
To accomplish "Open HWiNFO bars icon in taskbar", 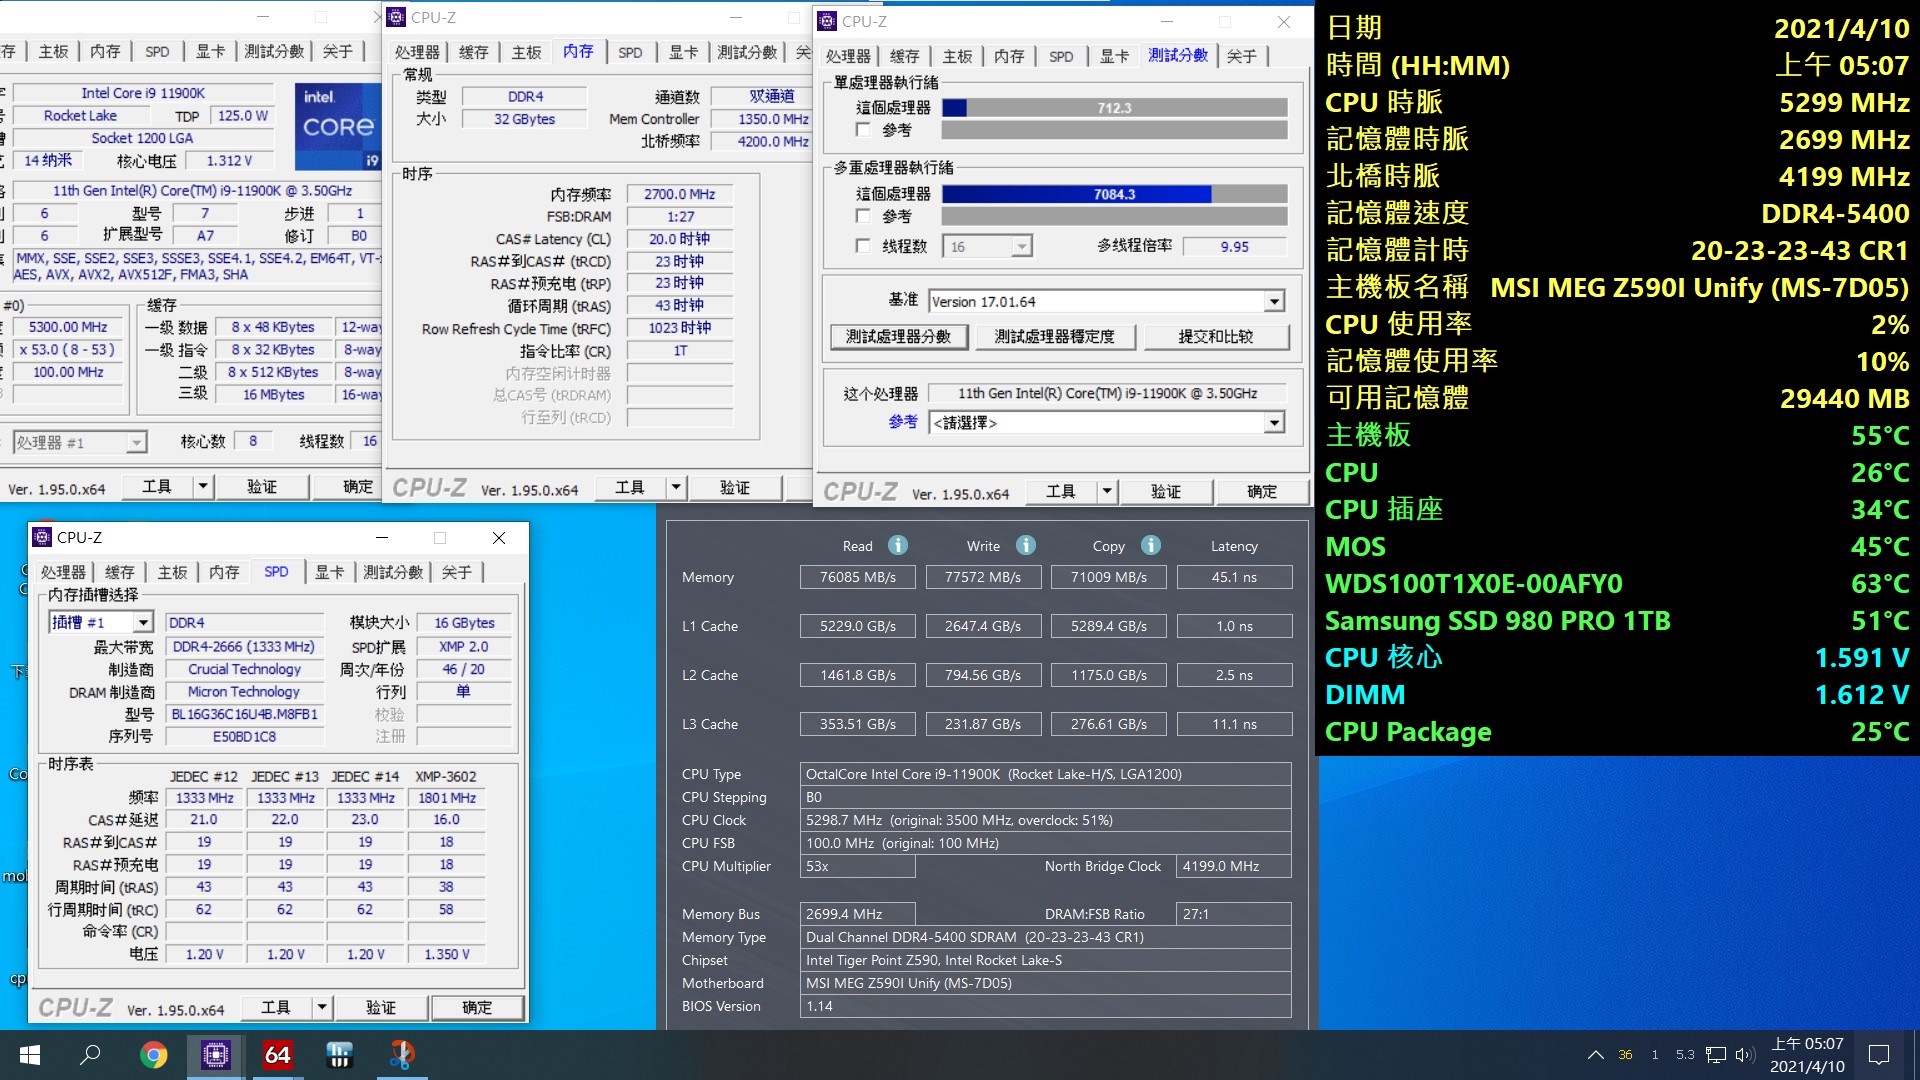I will [x=339, y=1055].
